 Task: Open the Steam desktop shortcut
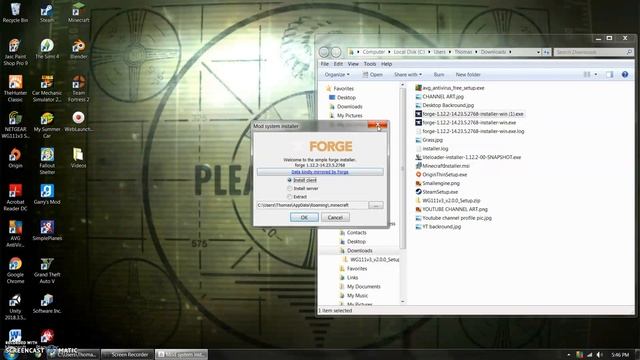click(x=47, y=12)
